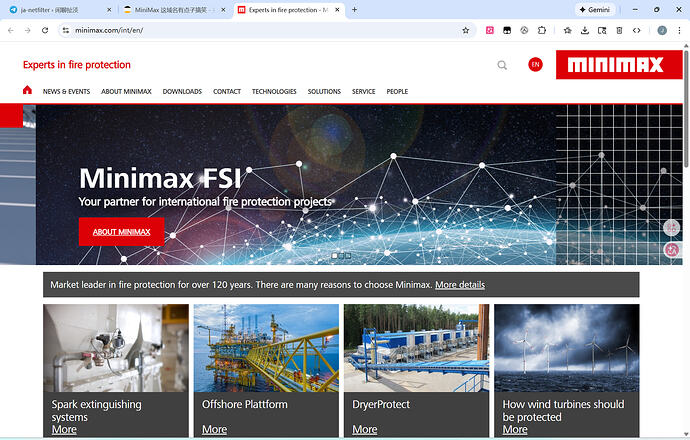View site information icon in address bar
The width and height of the screenshot is (690, 440).
pyautogui.click(x=66, y=30)
